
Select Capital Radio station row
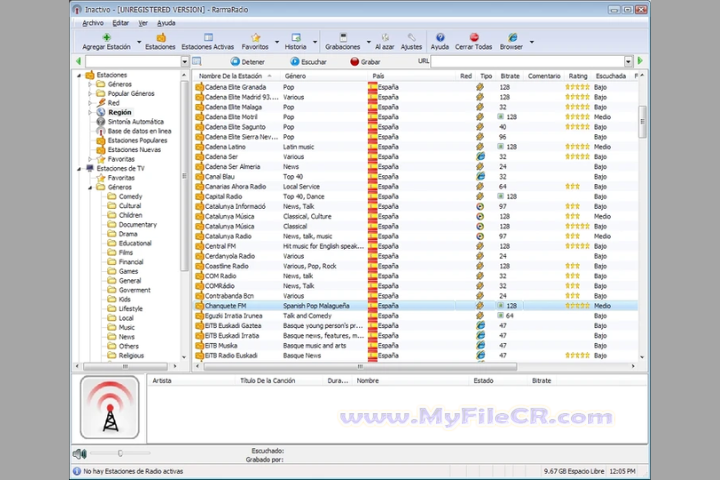pos(416,197)
